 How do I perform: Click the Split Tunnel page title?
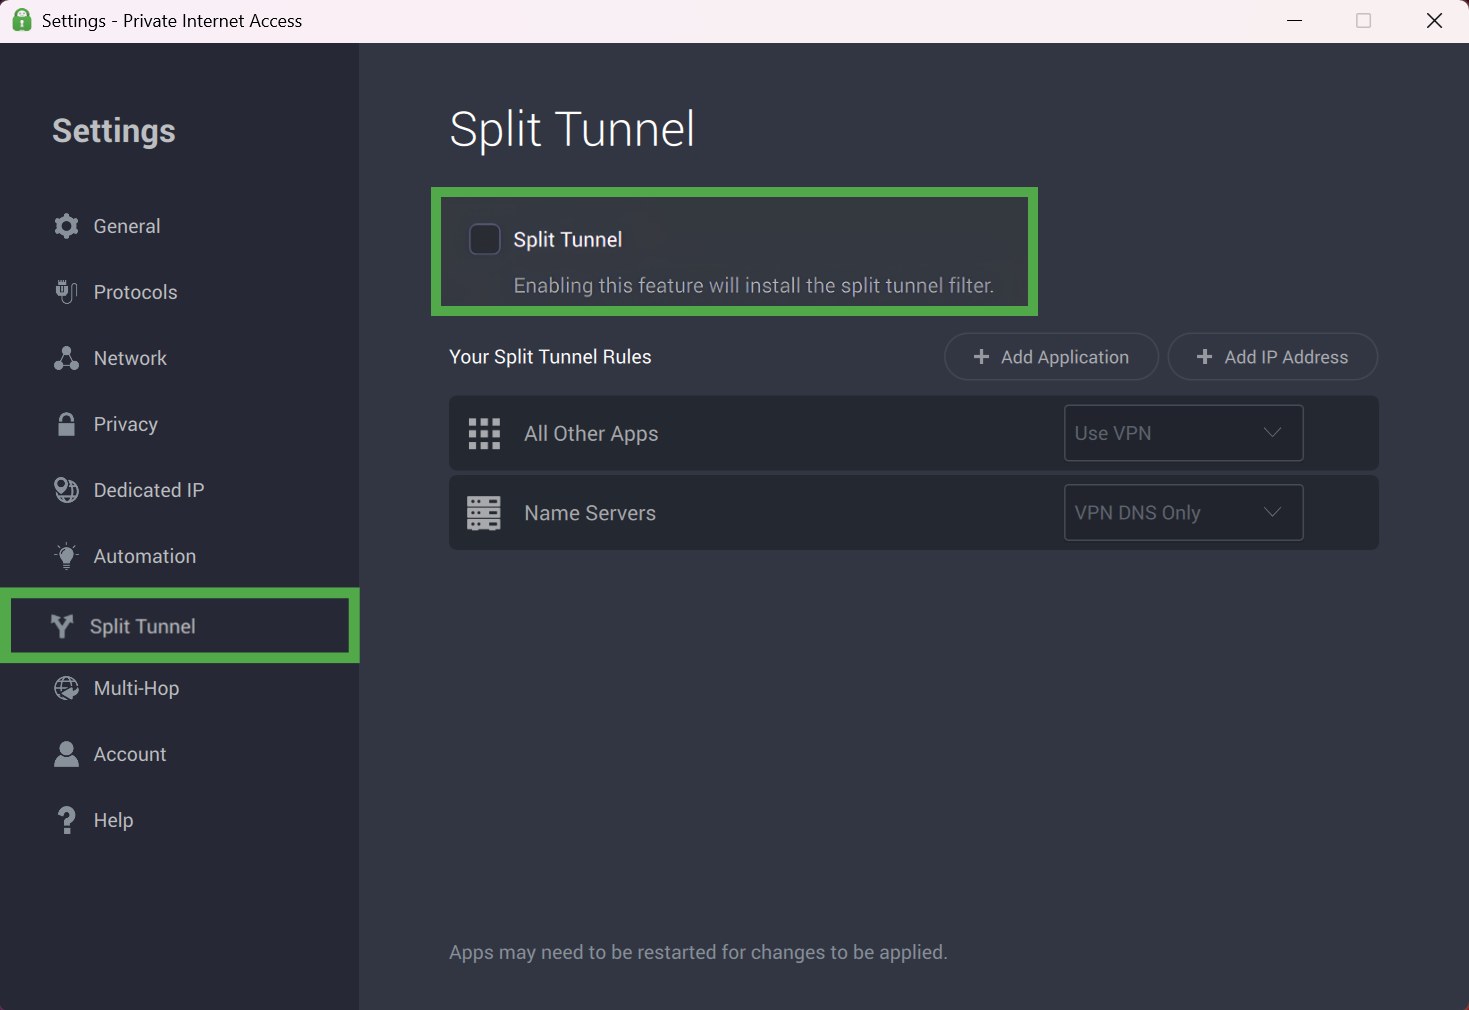[x=572, y=130]
